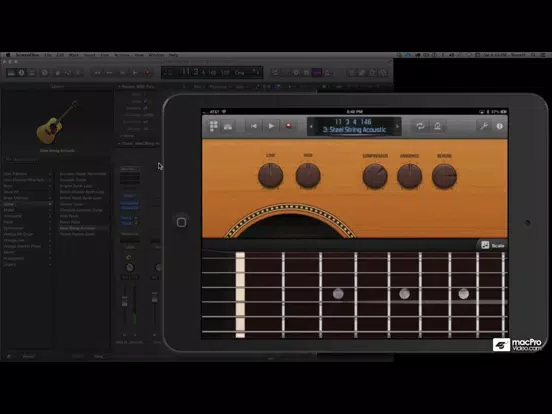Screen dimensions: 552x414
Task: Select next track with right arrow
Action: tap(397, 126)
